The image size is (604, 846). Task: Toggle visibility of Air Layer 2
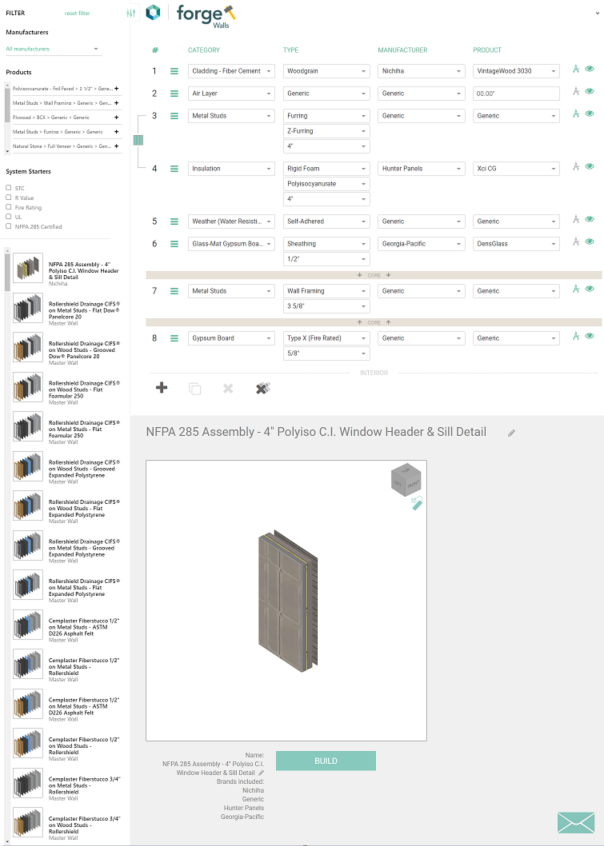pyautogui.click(x=589, y=92)
